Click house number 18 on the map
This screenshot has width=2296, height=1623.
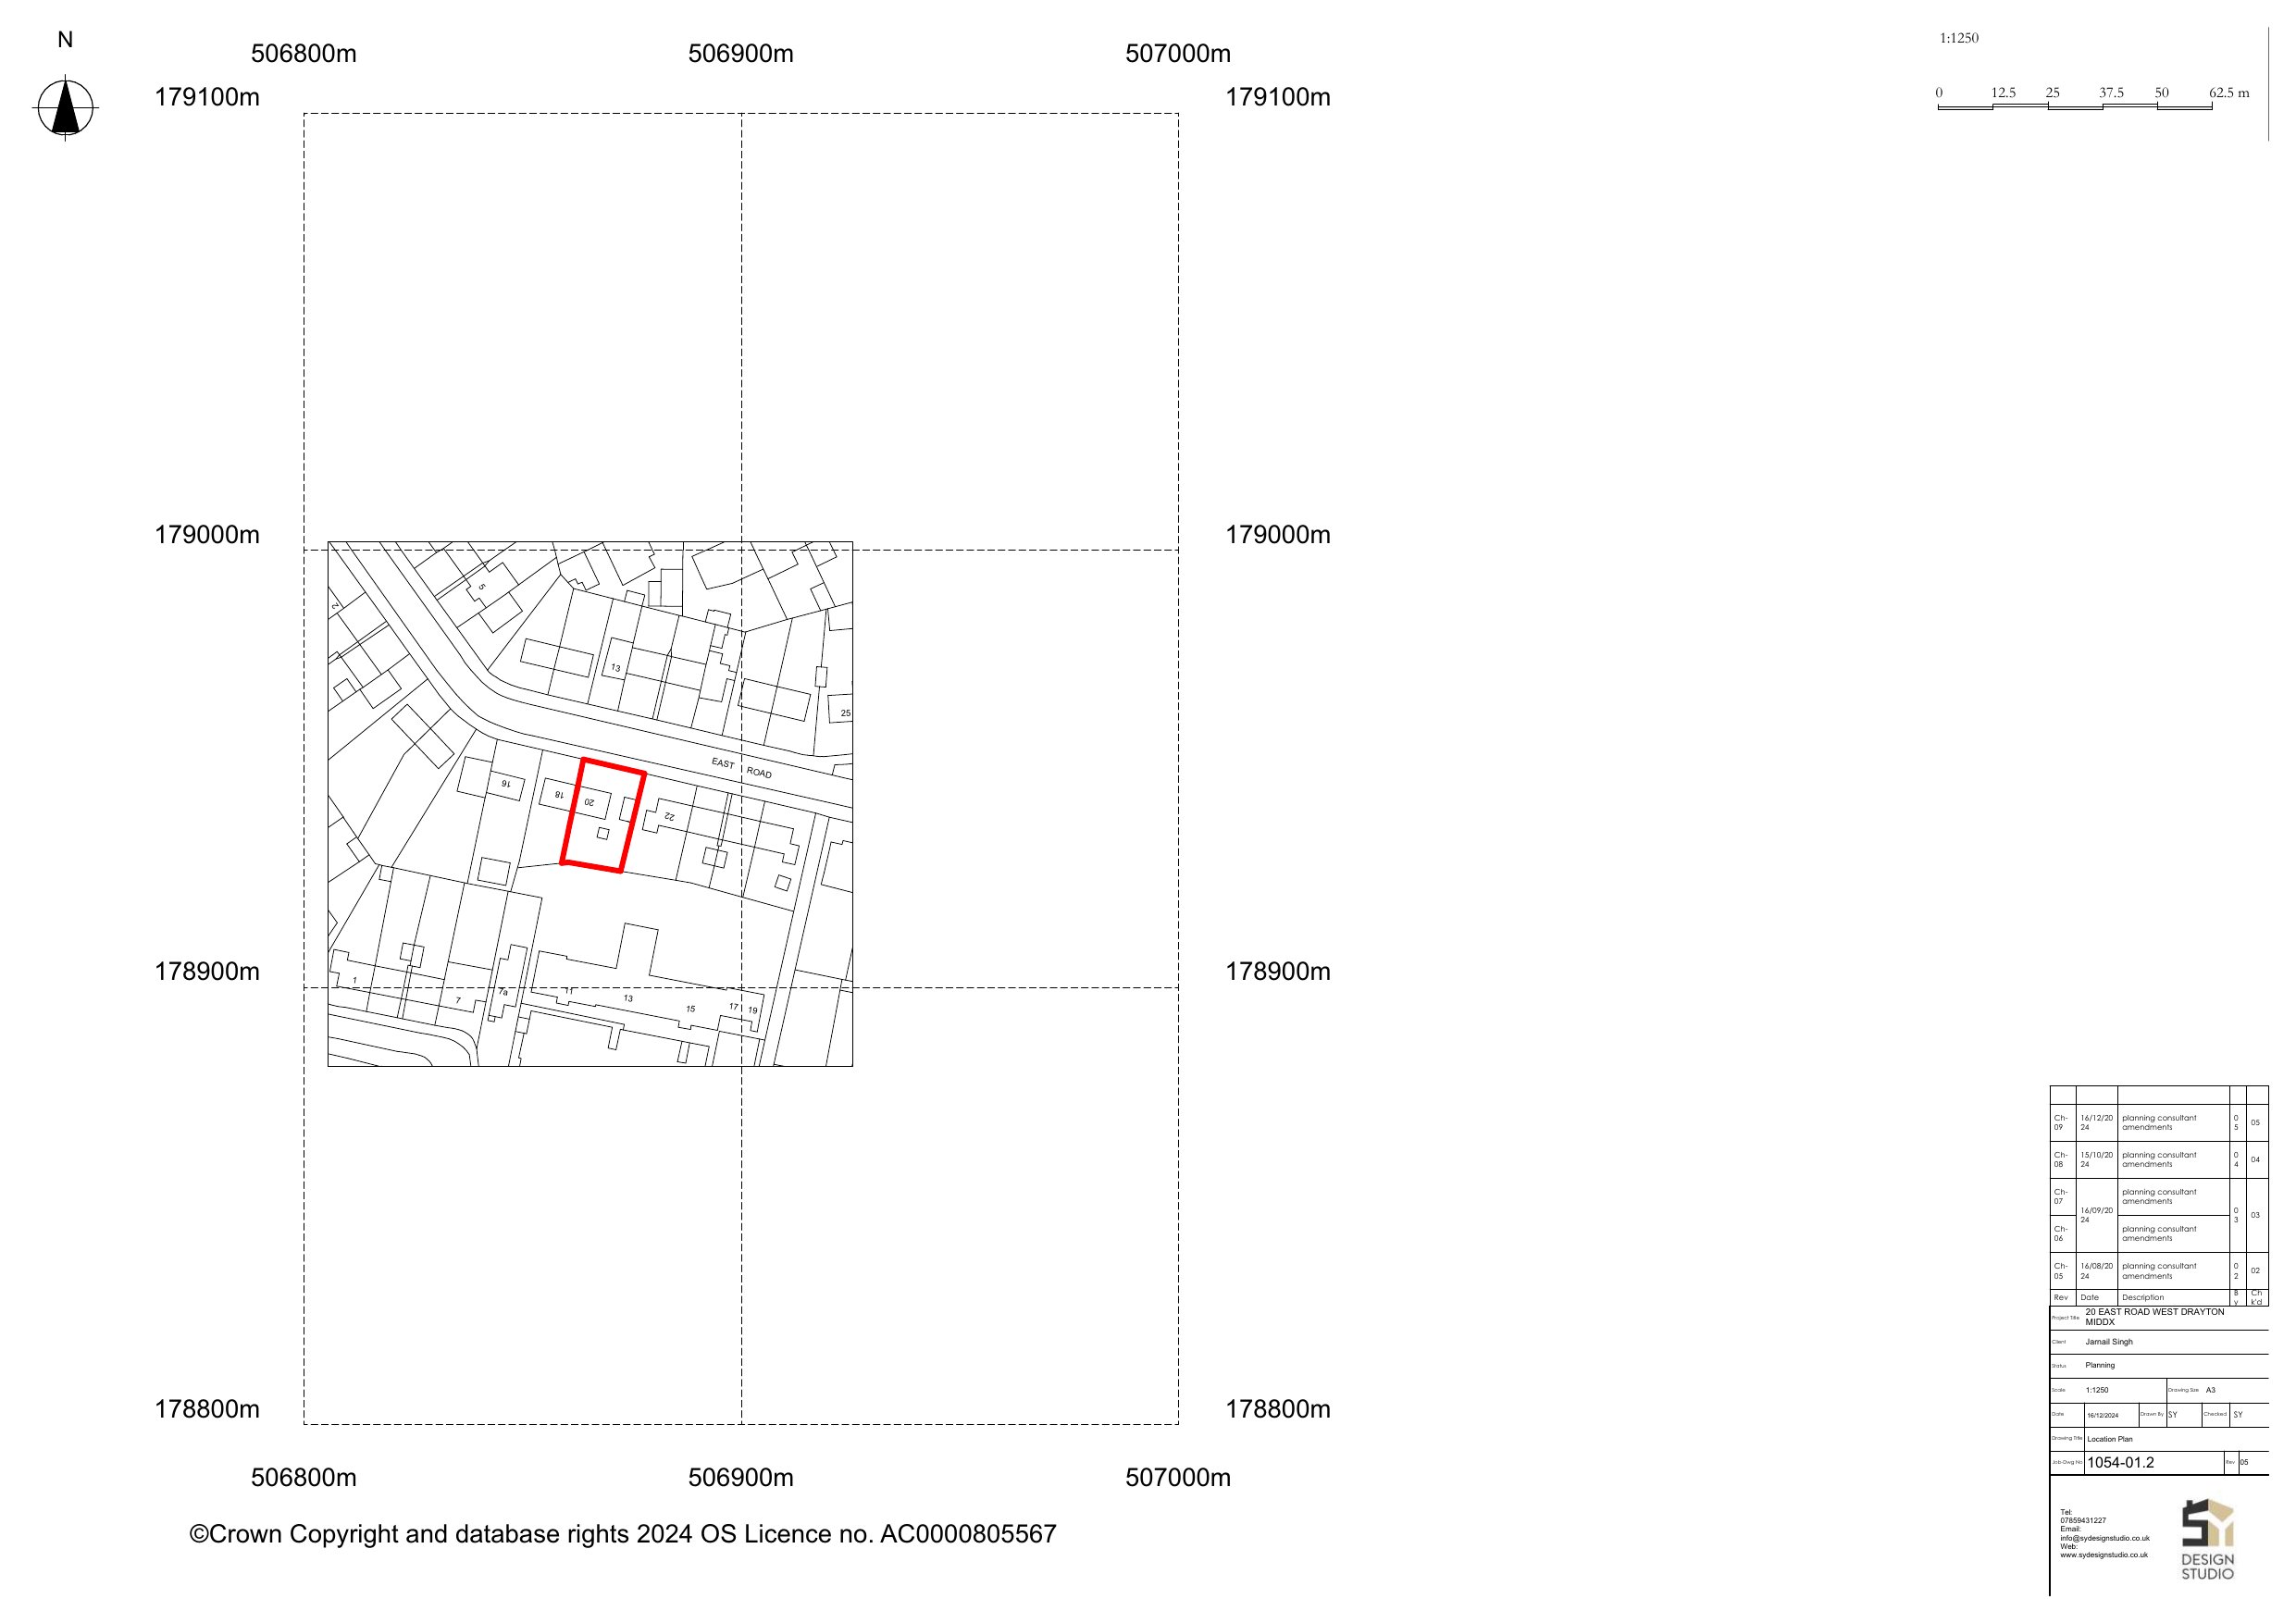[559, 795]
